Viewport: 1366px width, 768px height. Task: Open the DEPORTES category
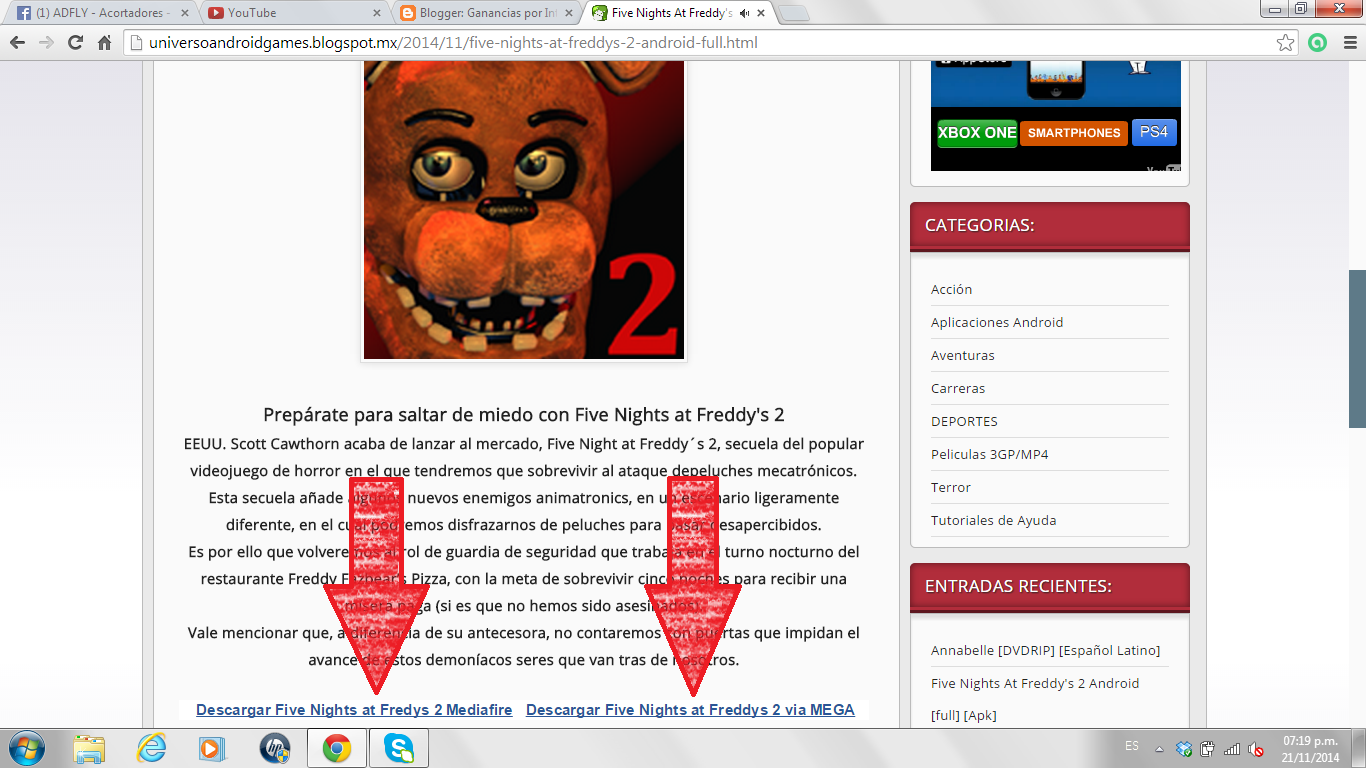pos(964,421)
